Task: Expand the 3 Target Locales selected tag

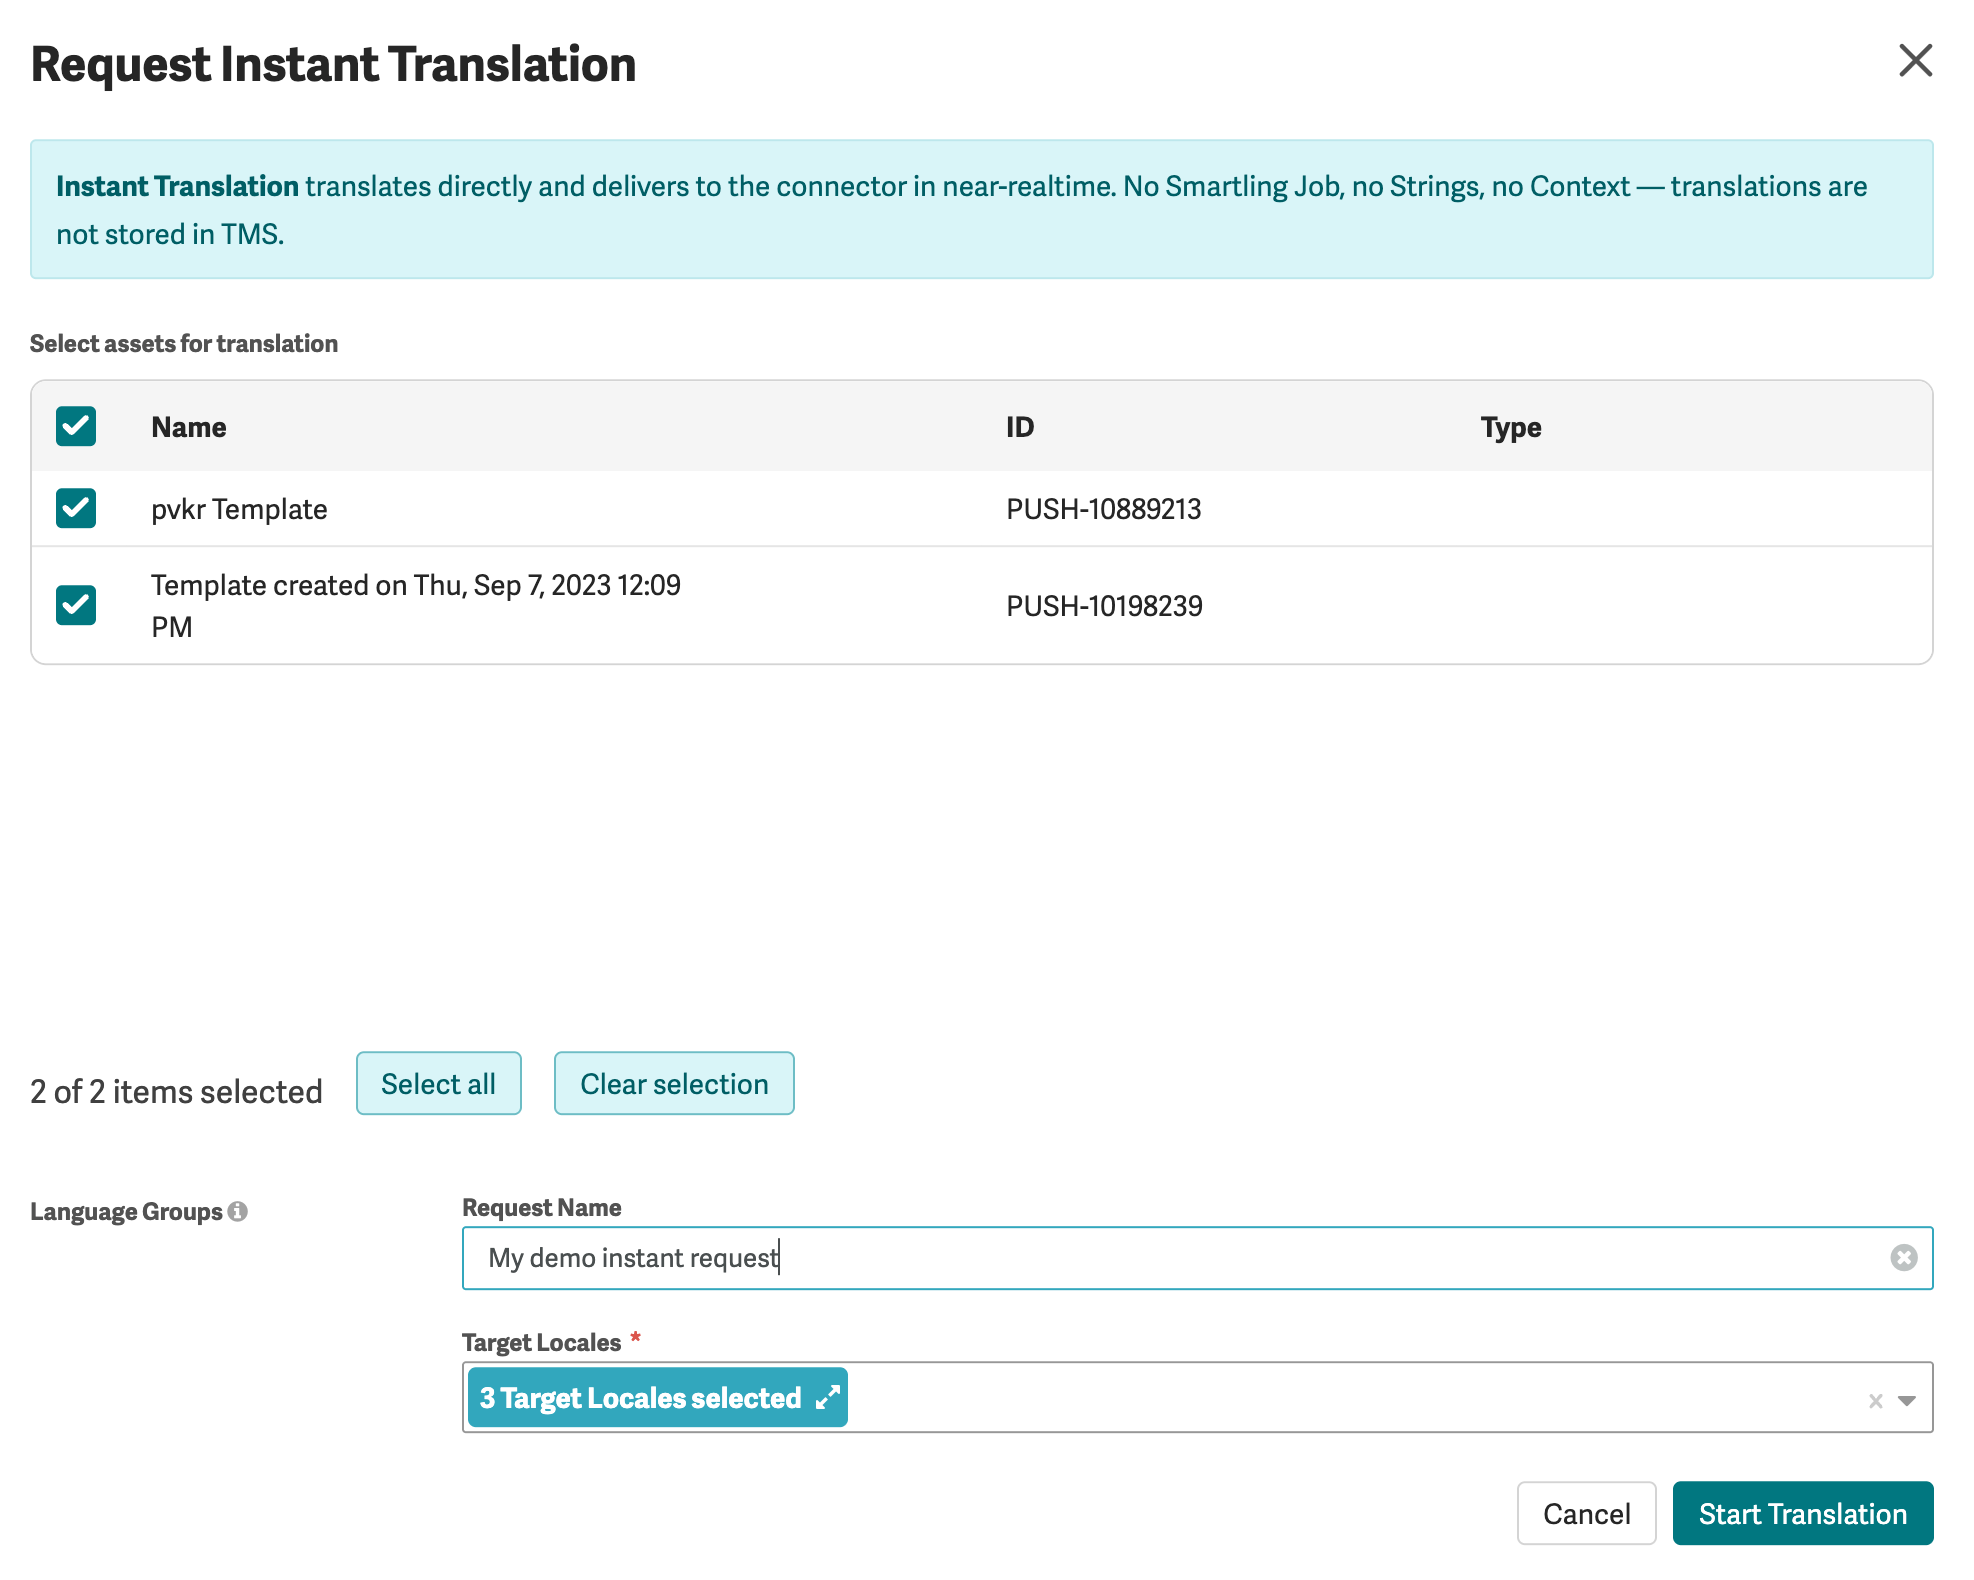Action: point(827,1398)
